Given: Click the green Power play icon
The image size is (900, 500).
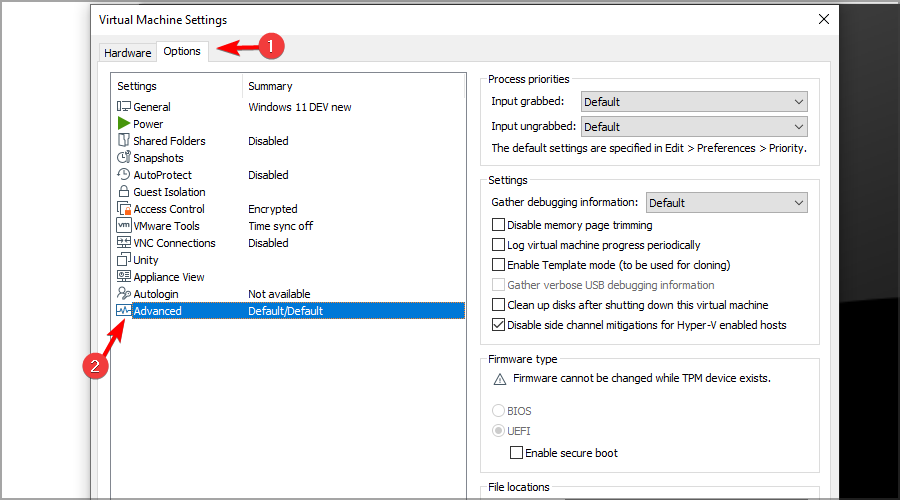Looking at the screenshot, I should pos(124,124).
